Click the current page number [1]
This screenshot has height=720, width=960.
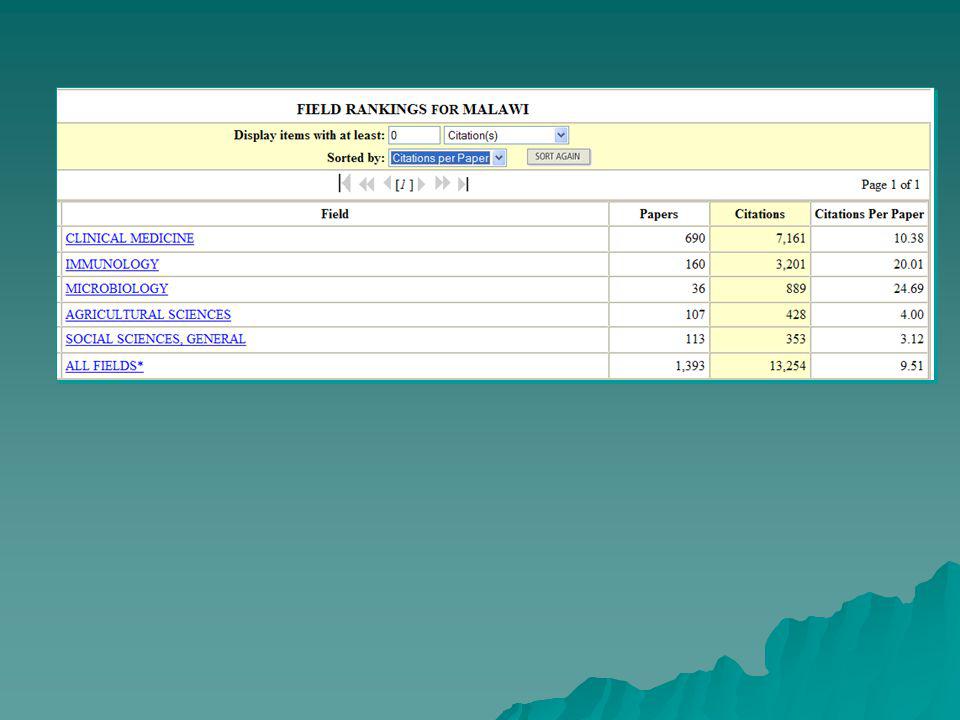pyautogui.click(x=404, y=184)
